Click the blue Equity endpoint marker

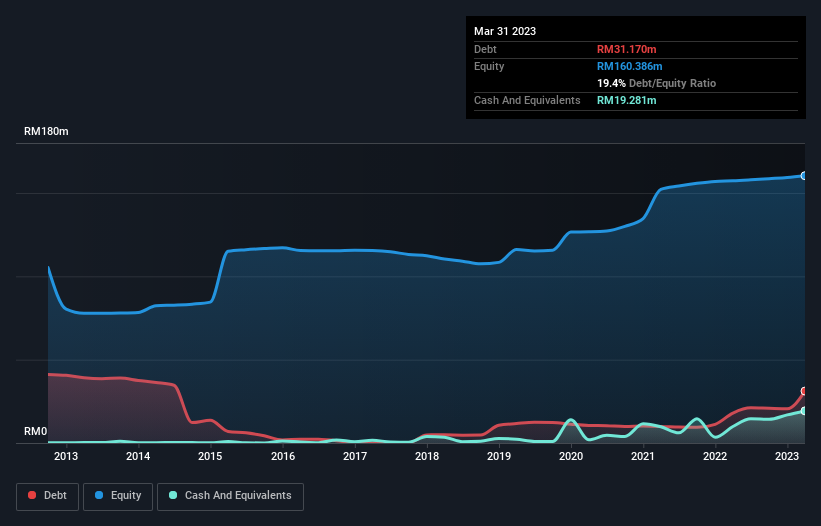coord(804,176)
